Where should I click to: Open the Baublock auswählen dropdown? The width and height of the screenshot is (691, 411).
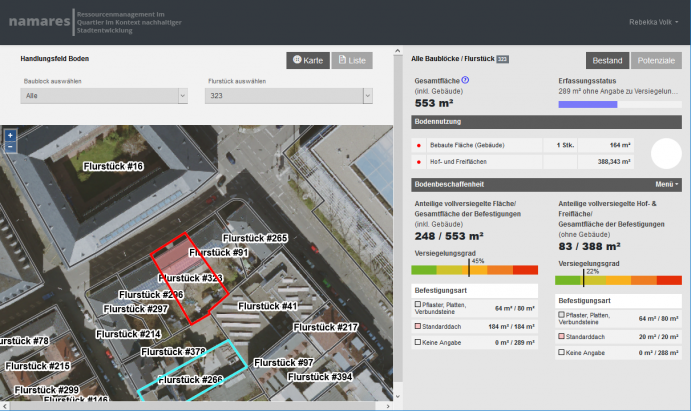click(104, 96)
